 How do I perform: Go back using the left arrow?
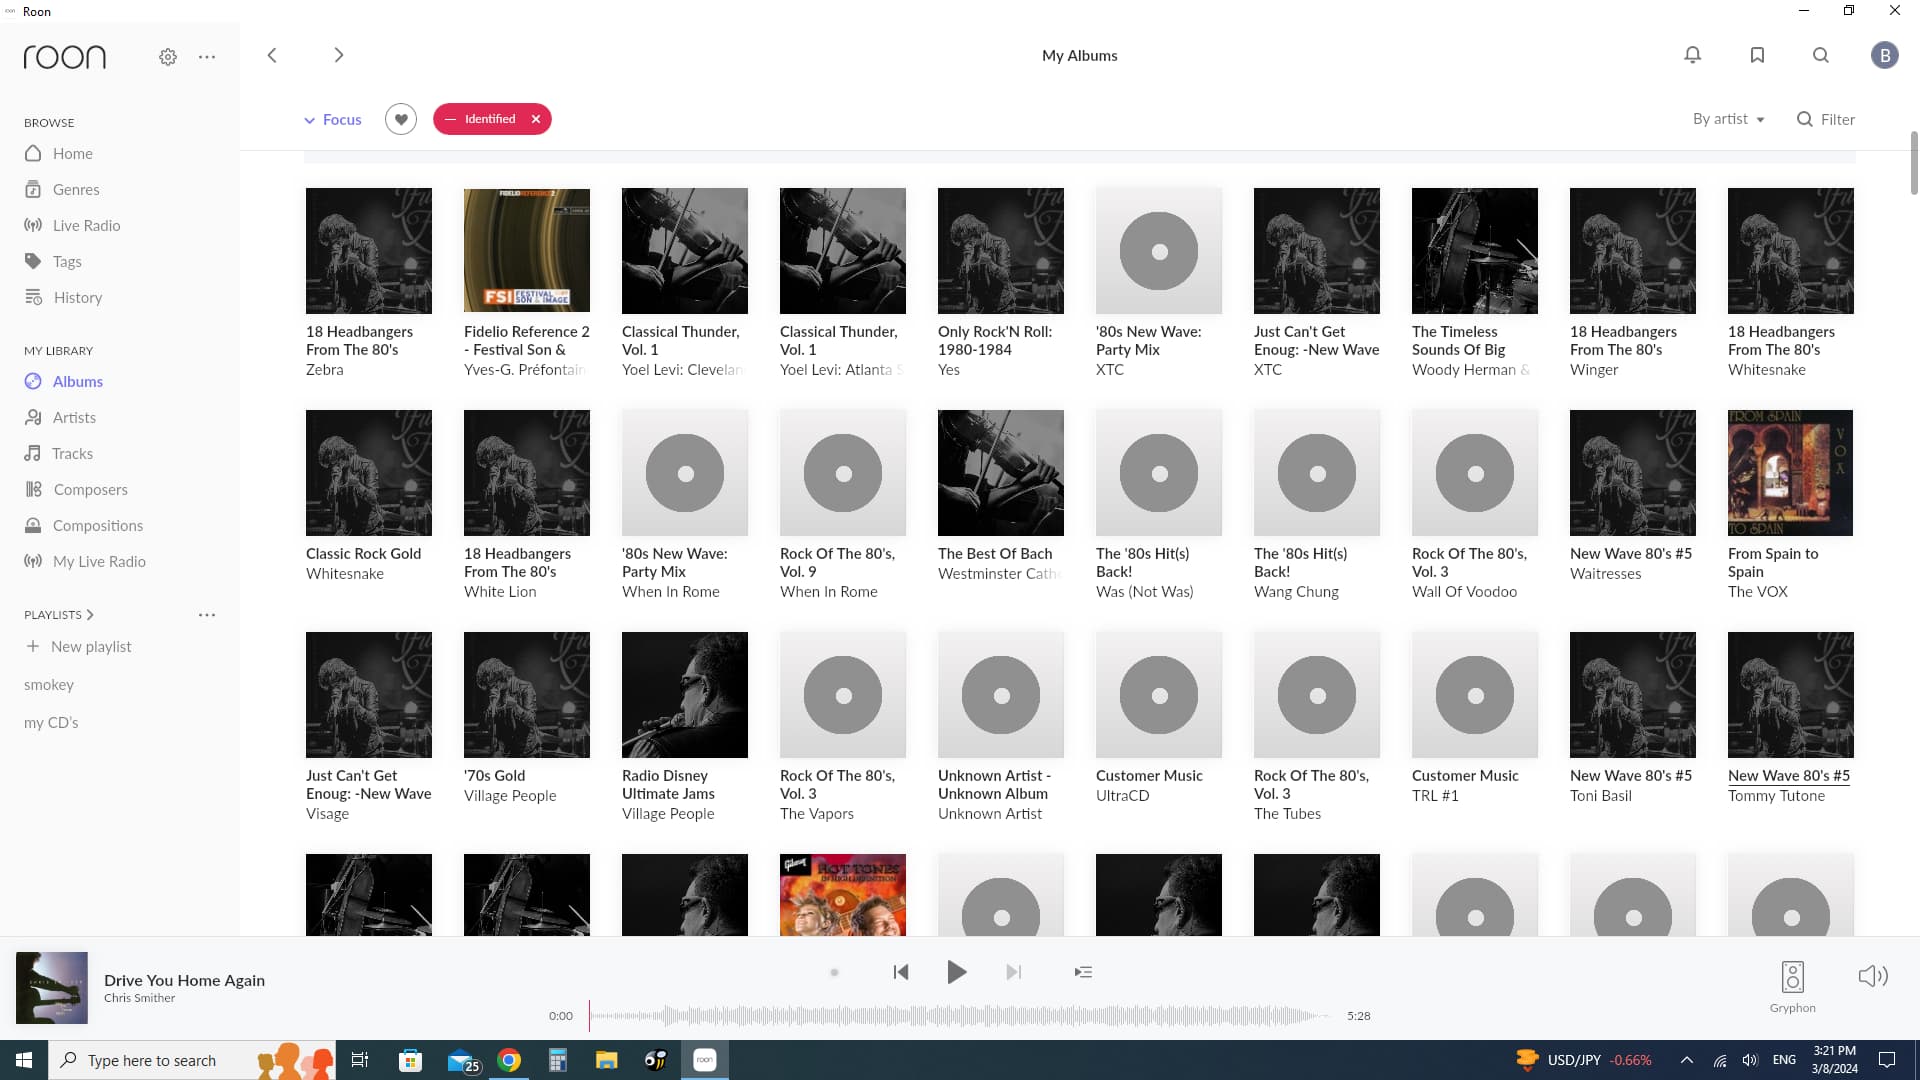pos(272,55)
